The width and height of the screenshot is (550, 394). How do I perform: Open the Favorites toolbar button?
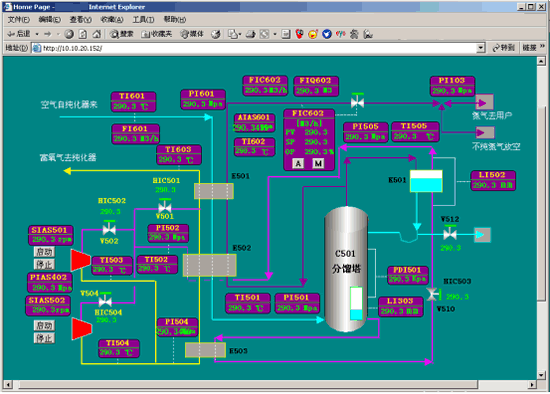(x=156, y=34)
